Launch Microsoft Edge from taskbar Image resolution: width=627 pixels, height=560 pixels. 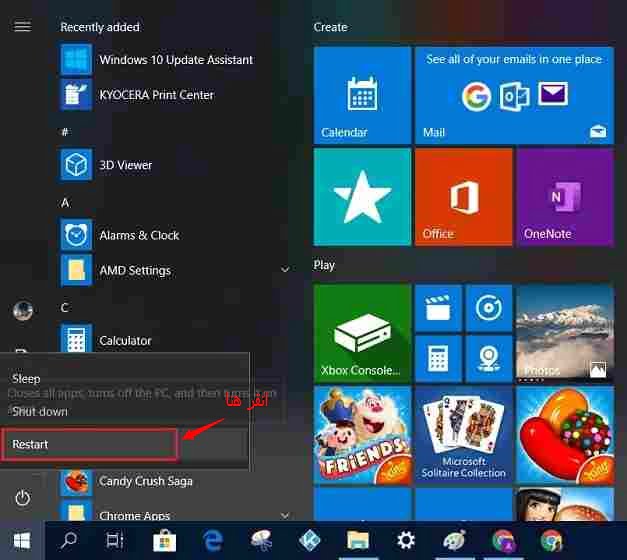pyautogui.click(x=213, y=541)
